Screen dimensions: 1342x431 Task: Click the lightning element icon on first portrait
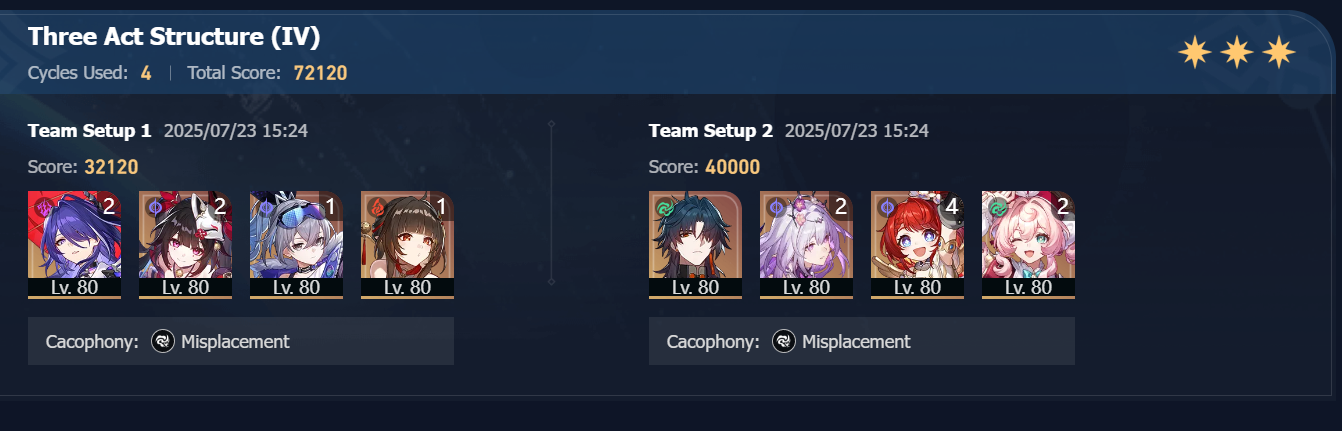point(43,206)
